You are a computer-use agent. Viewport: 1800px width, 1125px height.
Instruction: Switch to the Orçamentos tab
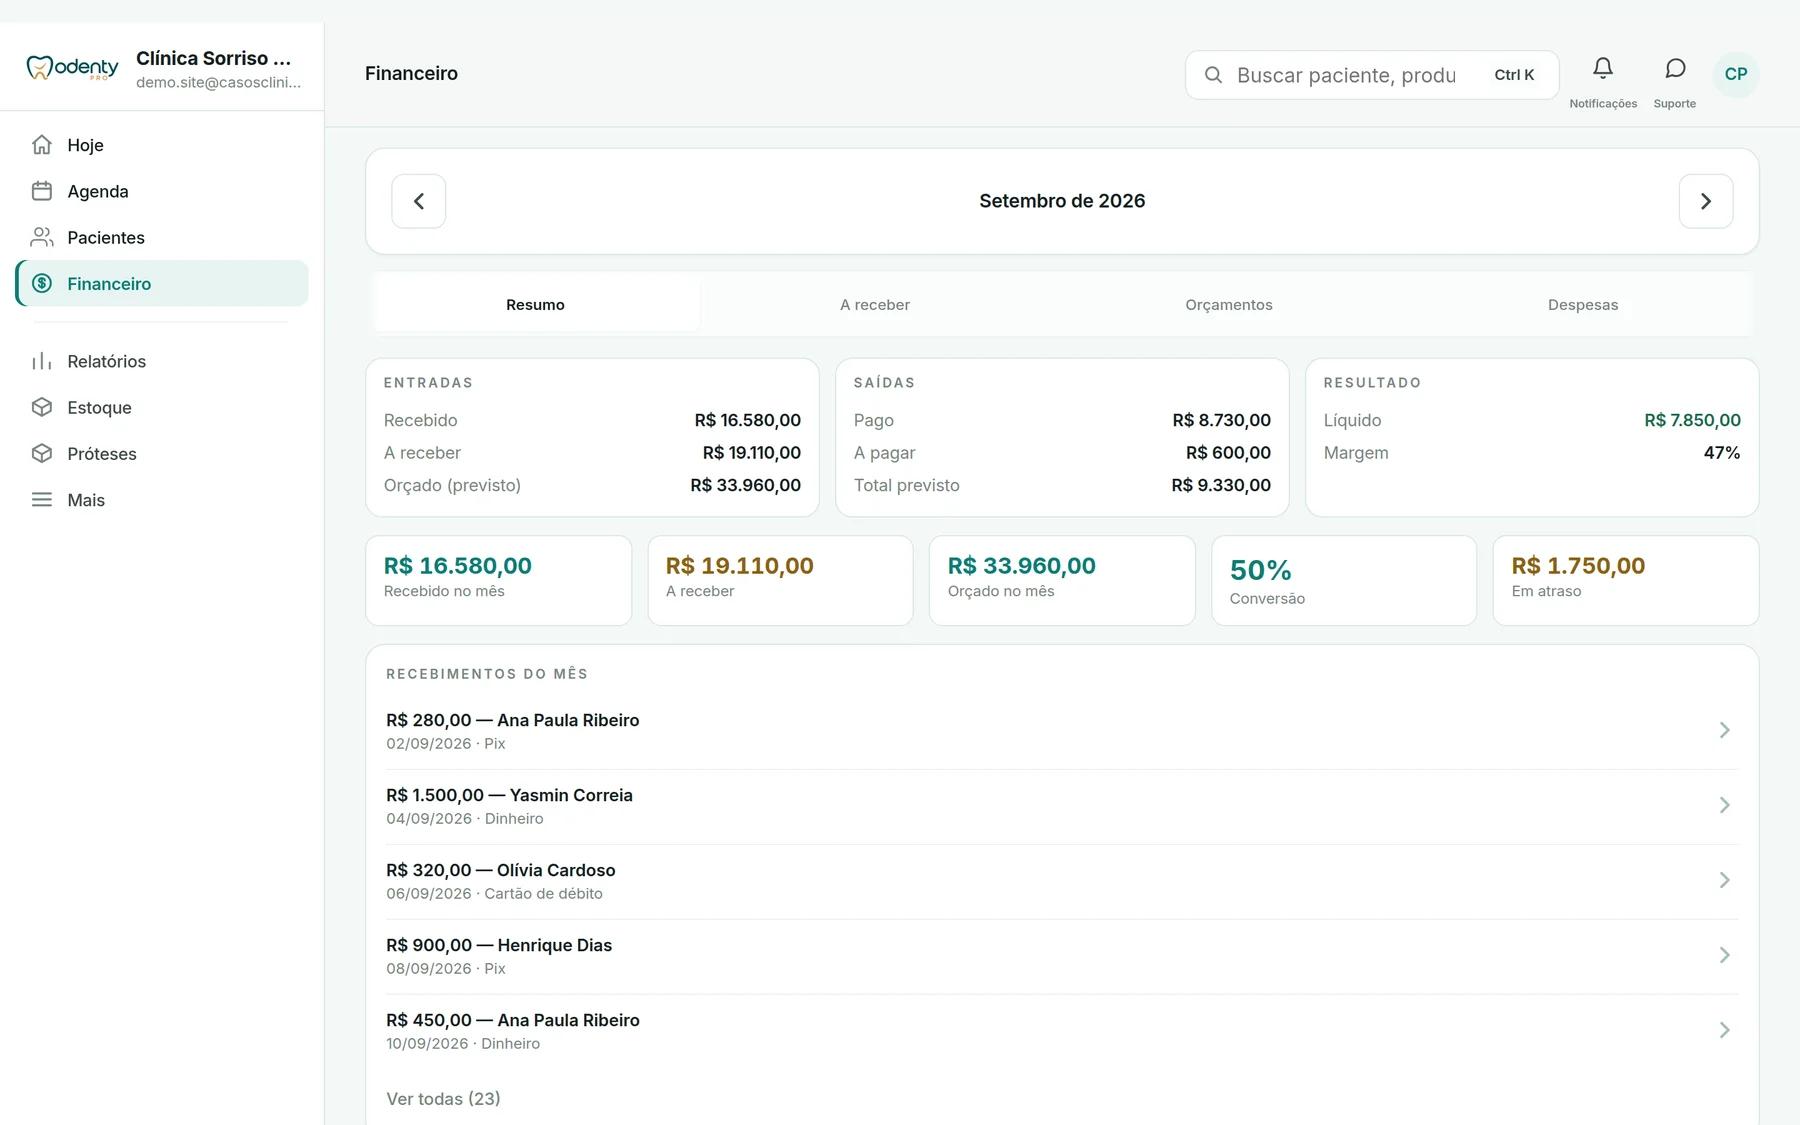tap(1229, 305)
